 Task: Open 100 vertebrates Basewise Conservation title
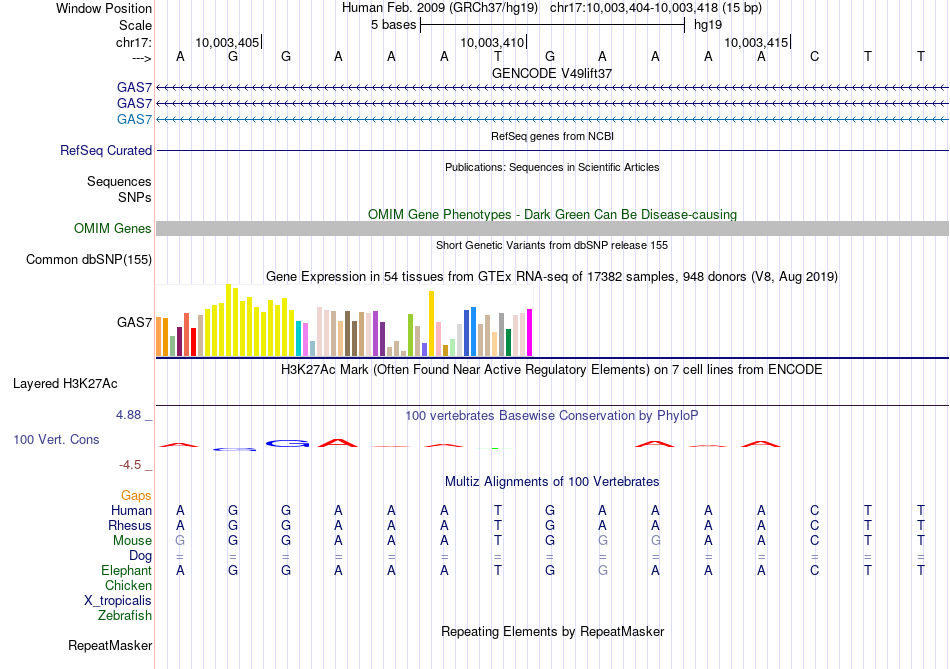coord(552,416)
